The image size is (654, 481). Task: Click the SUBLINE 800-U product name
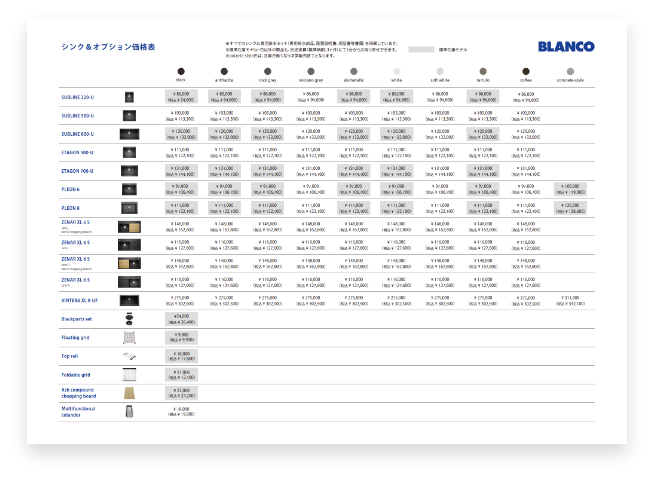tap(78, 134)
